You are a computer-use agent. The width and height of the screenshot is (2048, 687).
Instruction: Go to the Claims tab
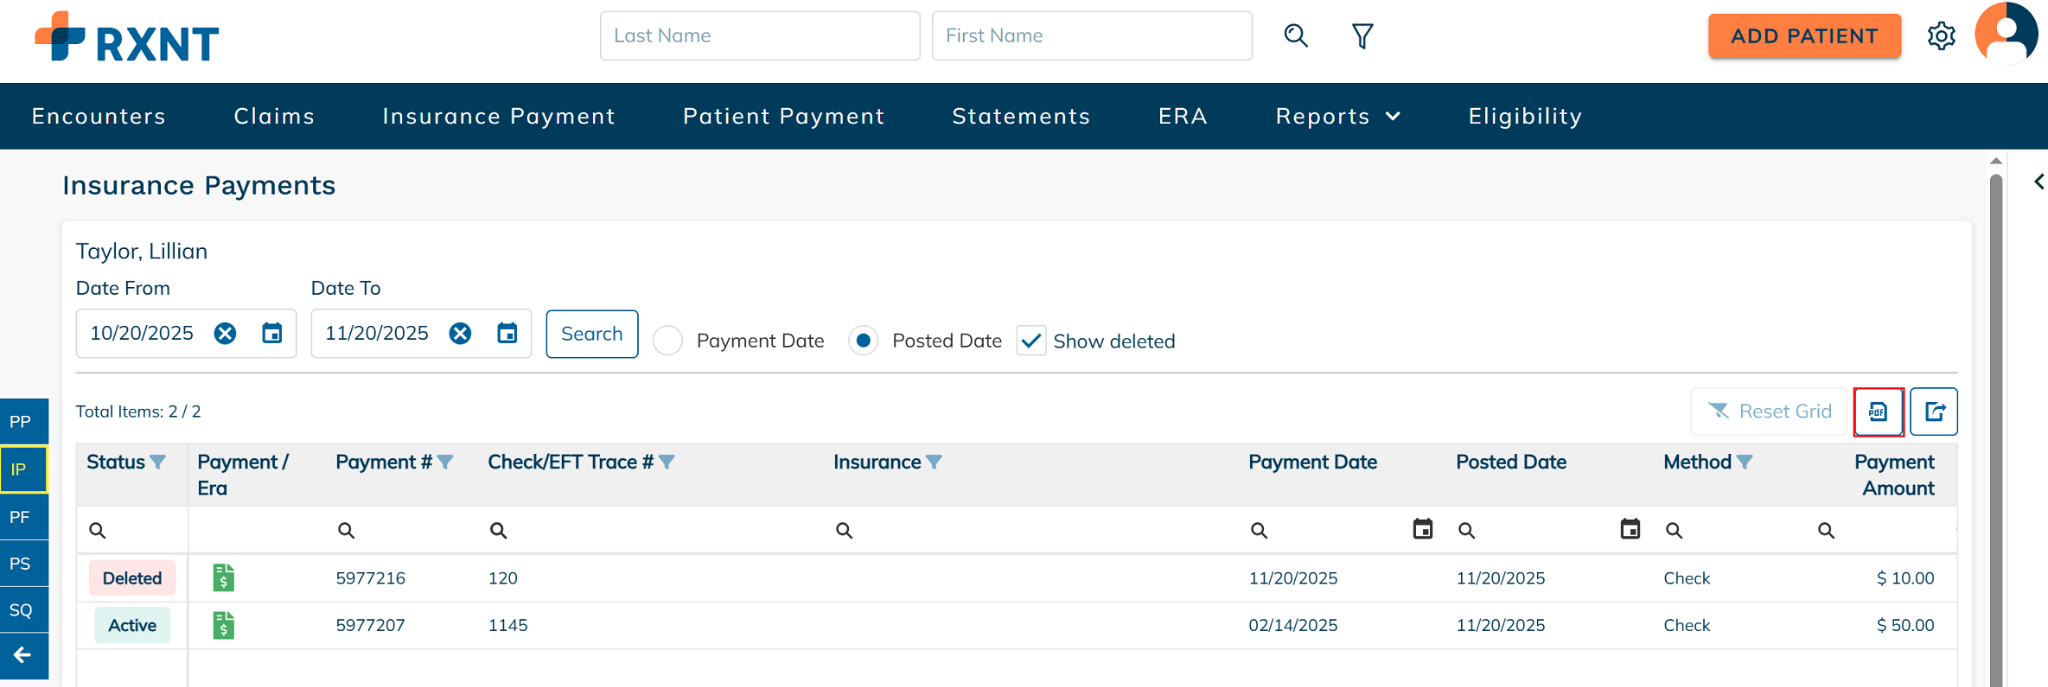274,117
